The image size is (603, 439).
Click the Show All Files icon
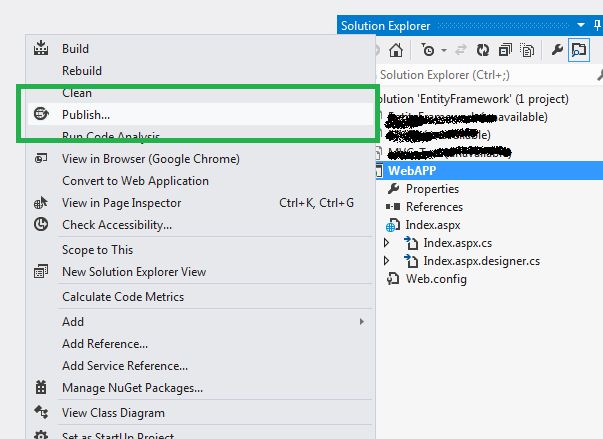point(524,49)
